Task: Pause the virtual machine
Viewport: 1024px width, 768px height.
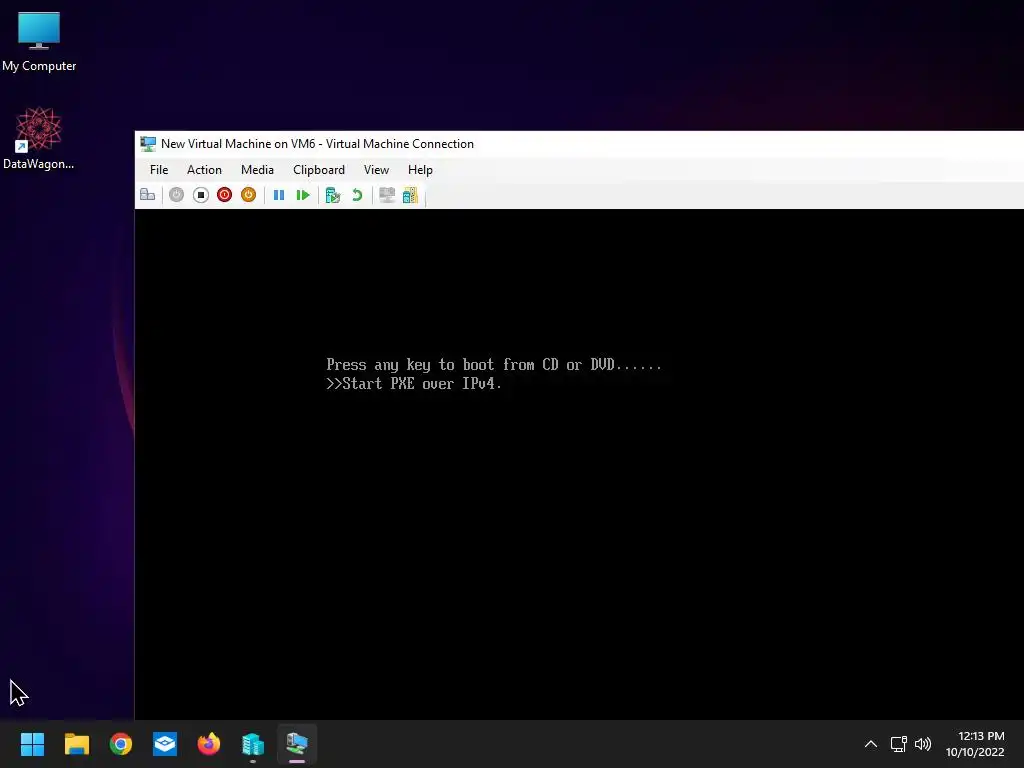Action: pyautogui.click(x=279, y=195)
